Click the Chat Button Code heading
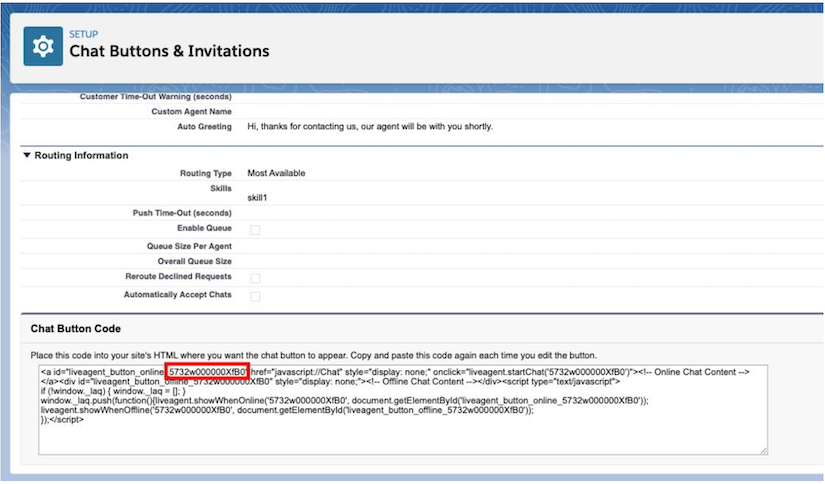This screenshot has width=825, height=484. coord(76,328)
